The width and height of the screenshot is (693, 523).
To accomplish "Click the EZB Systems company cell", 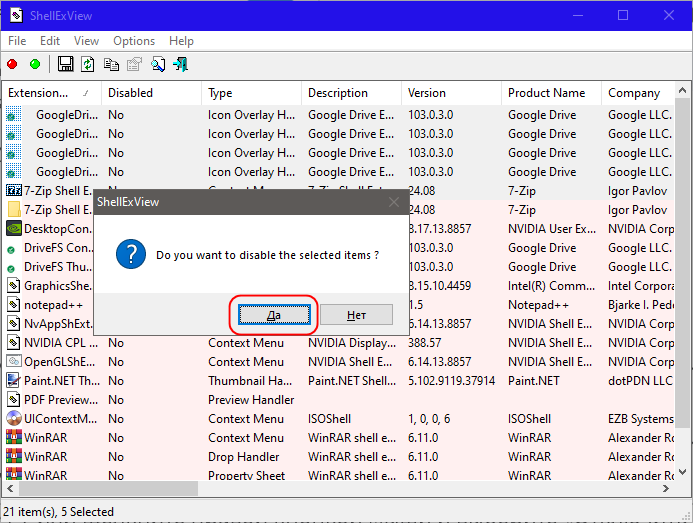I will (640, 419).
